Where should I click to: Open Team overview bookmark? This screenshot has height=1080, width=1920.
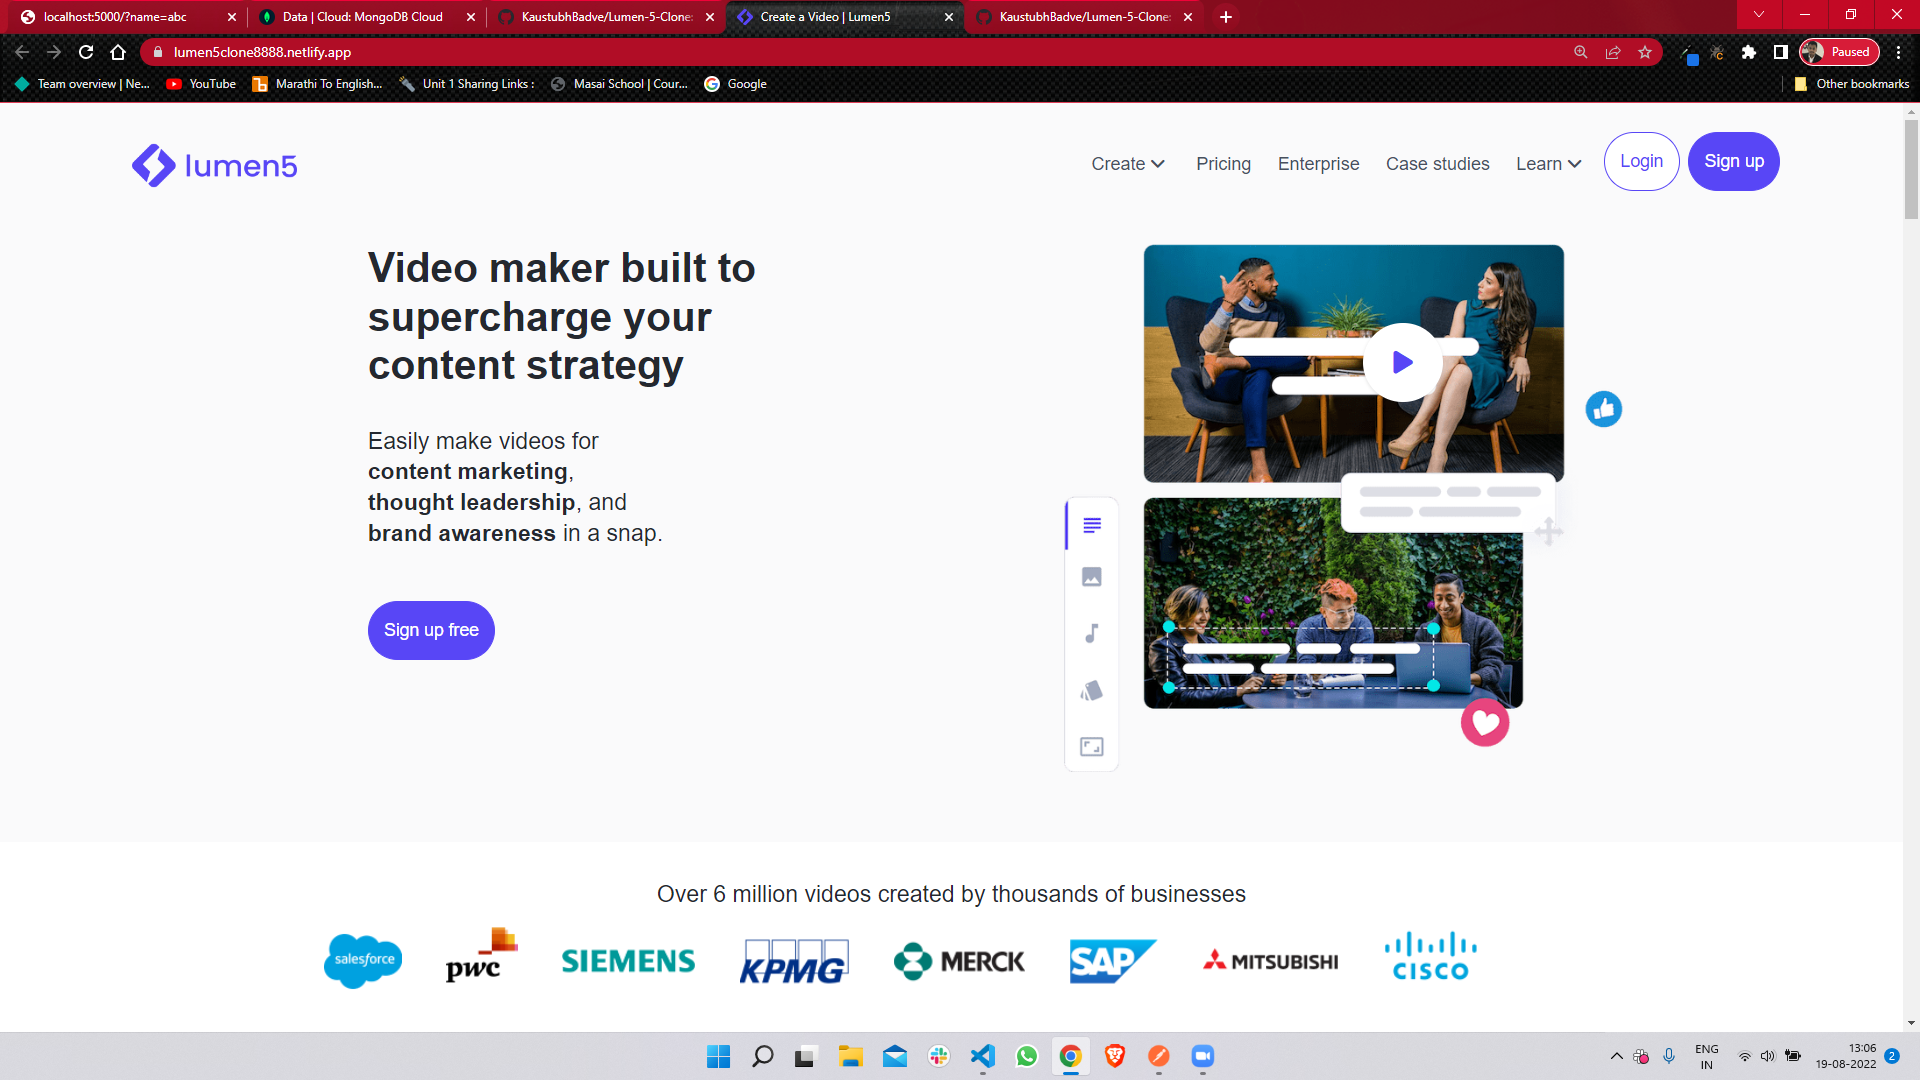coord(82,84)
